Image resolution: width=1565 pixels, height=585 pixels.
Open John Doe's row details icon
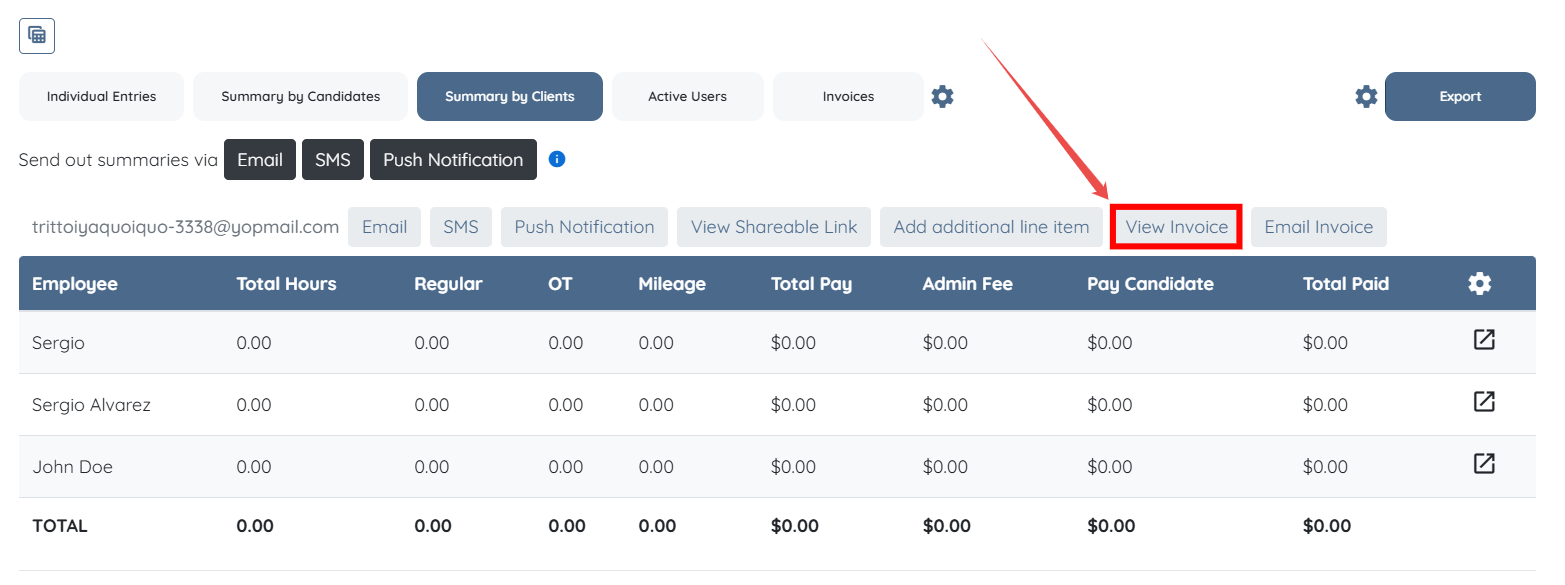pyautogui.click(x=1484, y=464)
